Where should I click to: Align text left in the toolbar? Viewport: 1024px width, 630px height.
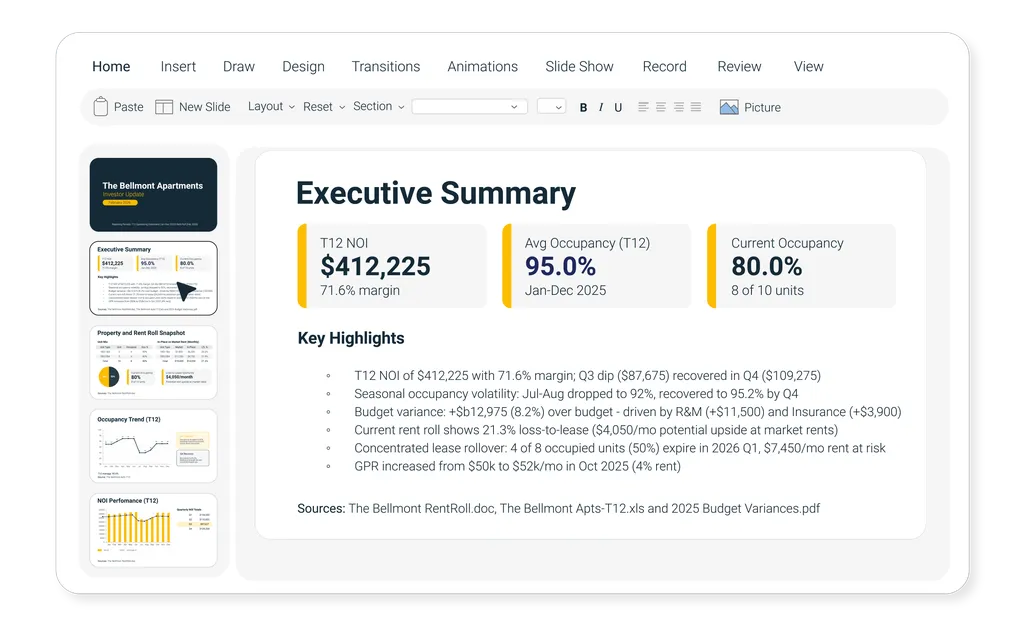click(x=643, y=107)
